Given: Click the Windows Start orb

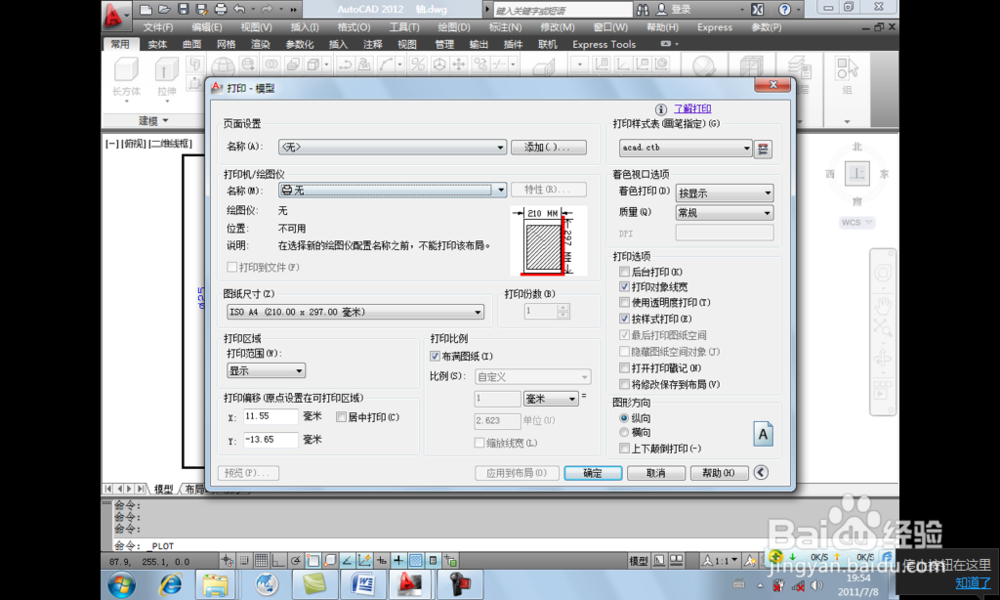Looking at the screenshot, I should [122, 584].
